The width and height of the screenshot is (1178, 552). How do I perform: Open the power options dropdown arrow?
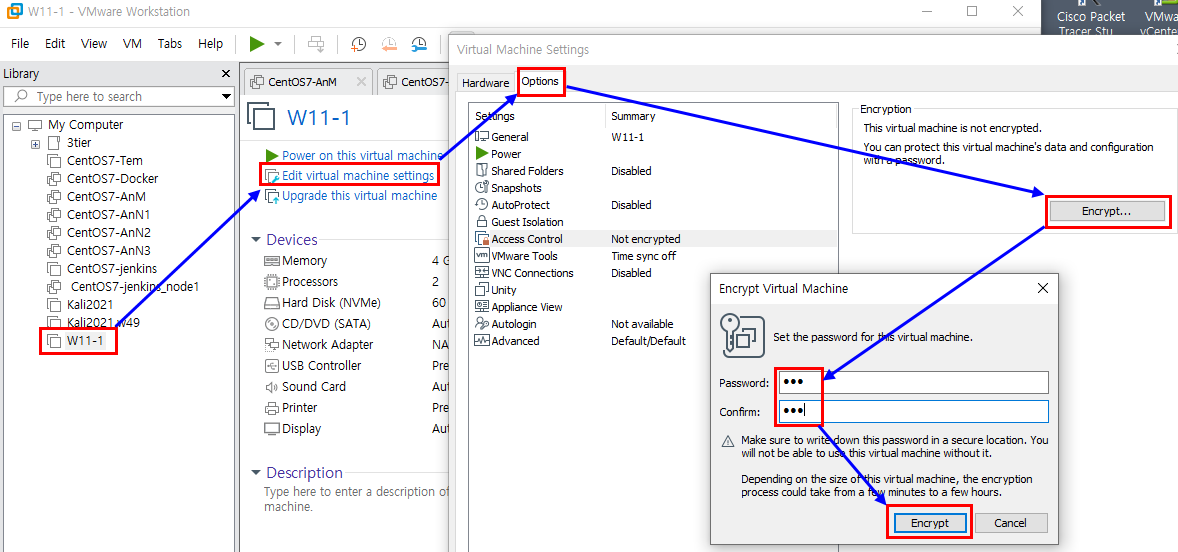coord(278,44)
